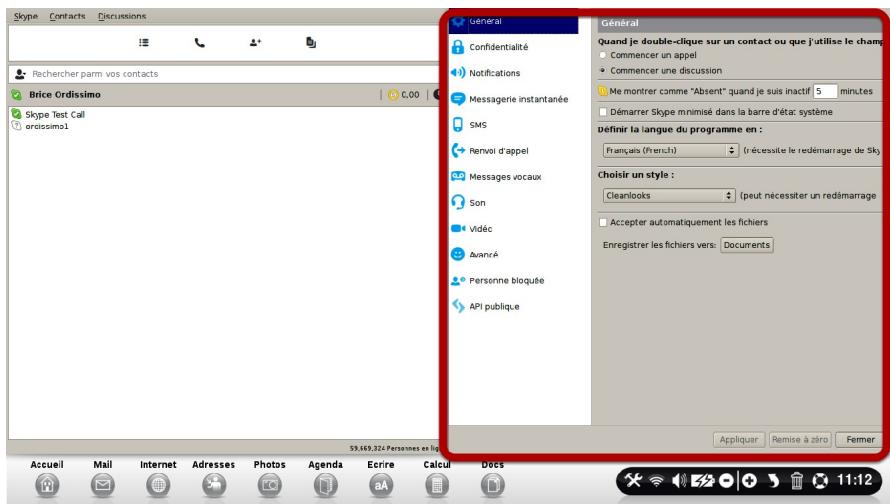Click the mobile phone icon for SMS
The image size is (890, 504).
tap(457, 124)
